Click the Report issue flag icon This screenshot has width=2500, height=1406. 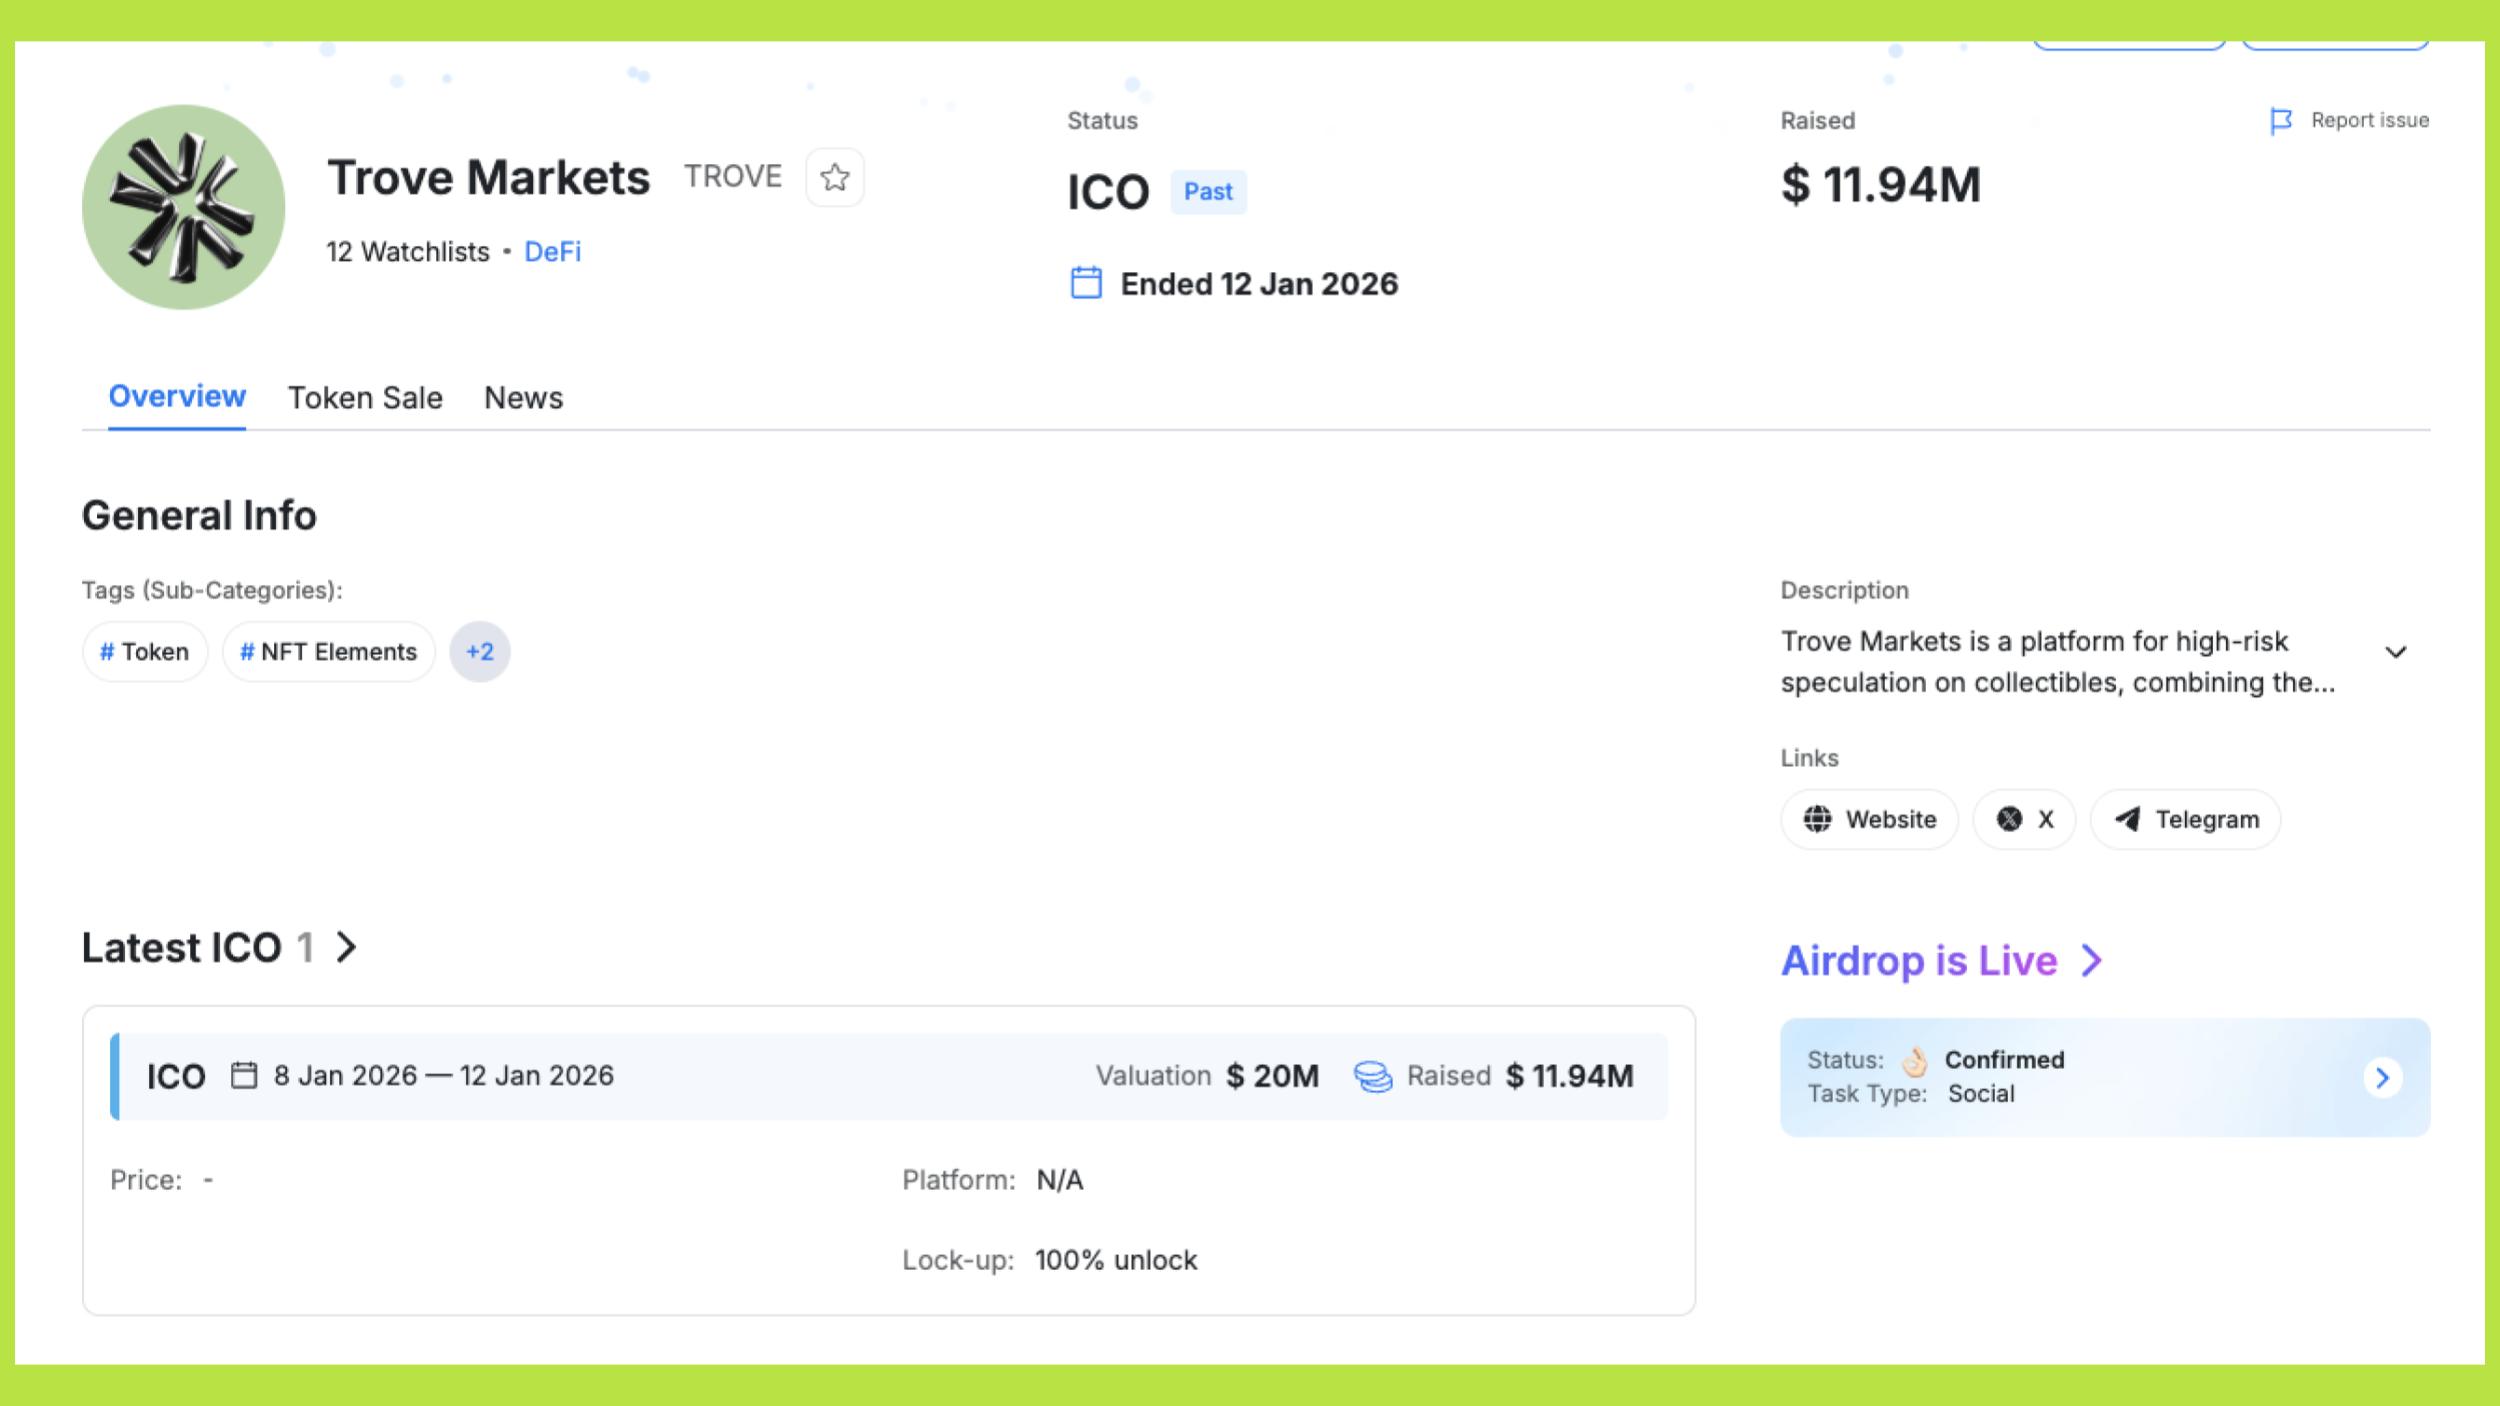[x=2280, y=121]
